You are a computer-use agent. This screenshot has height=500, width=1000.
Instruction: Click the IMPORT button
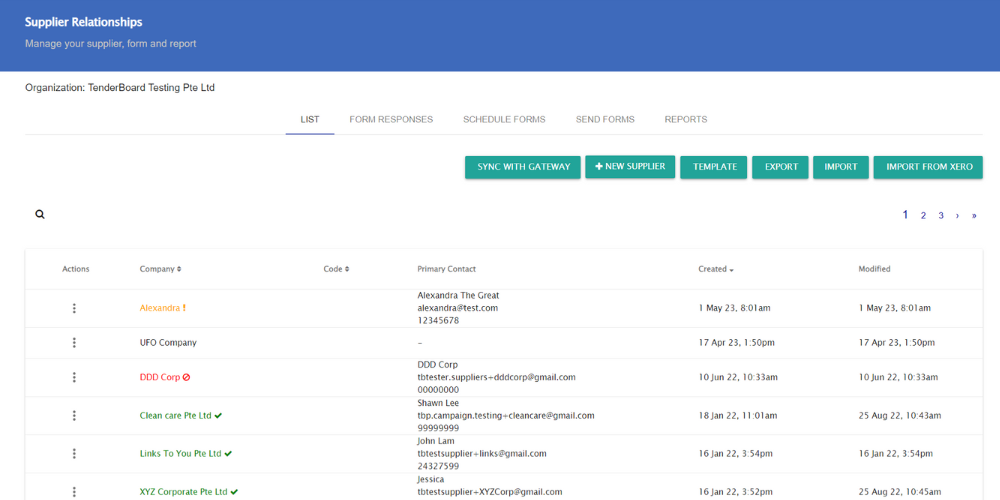tap(841, 167)
